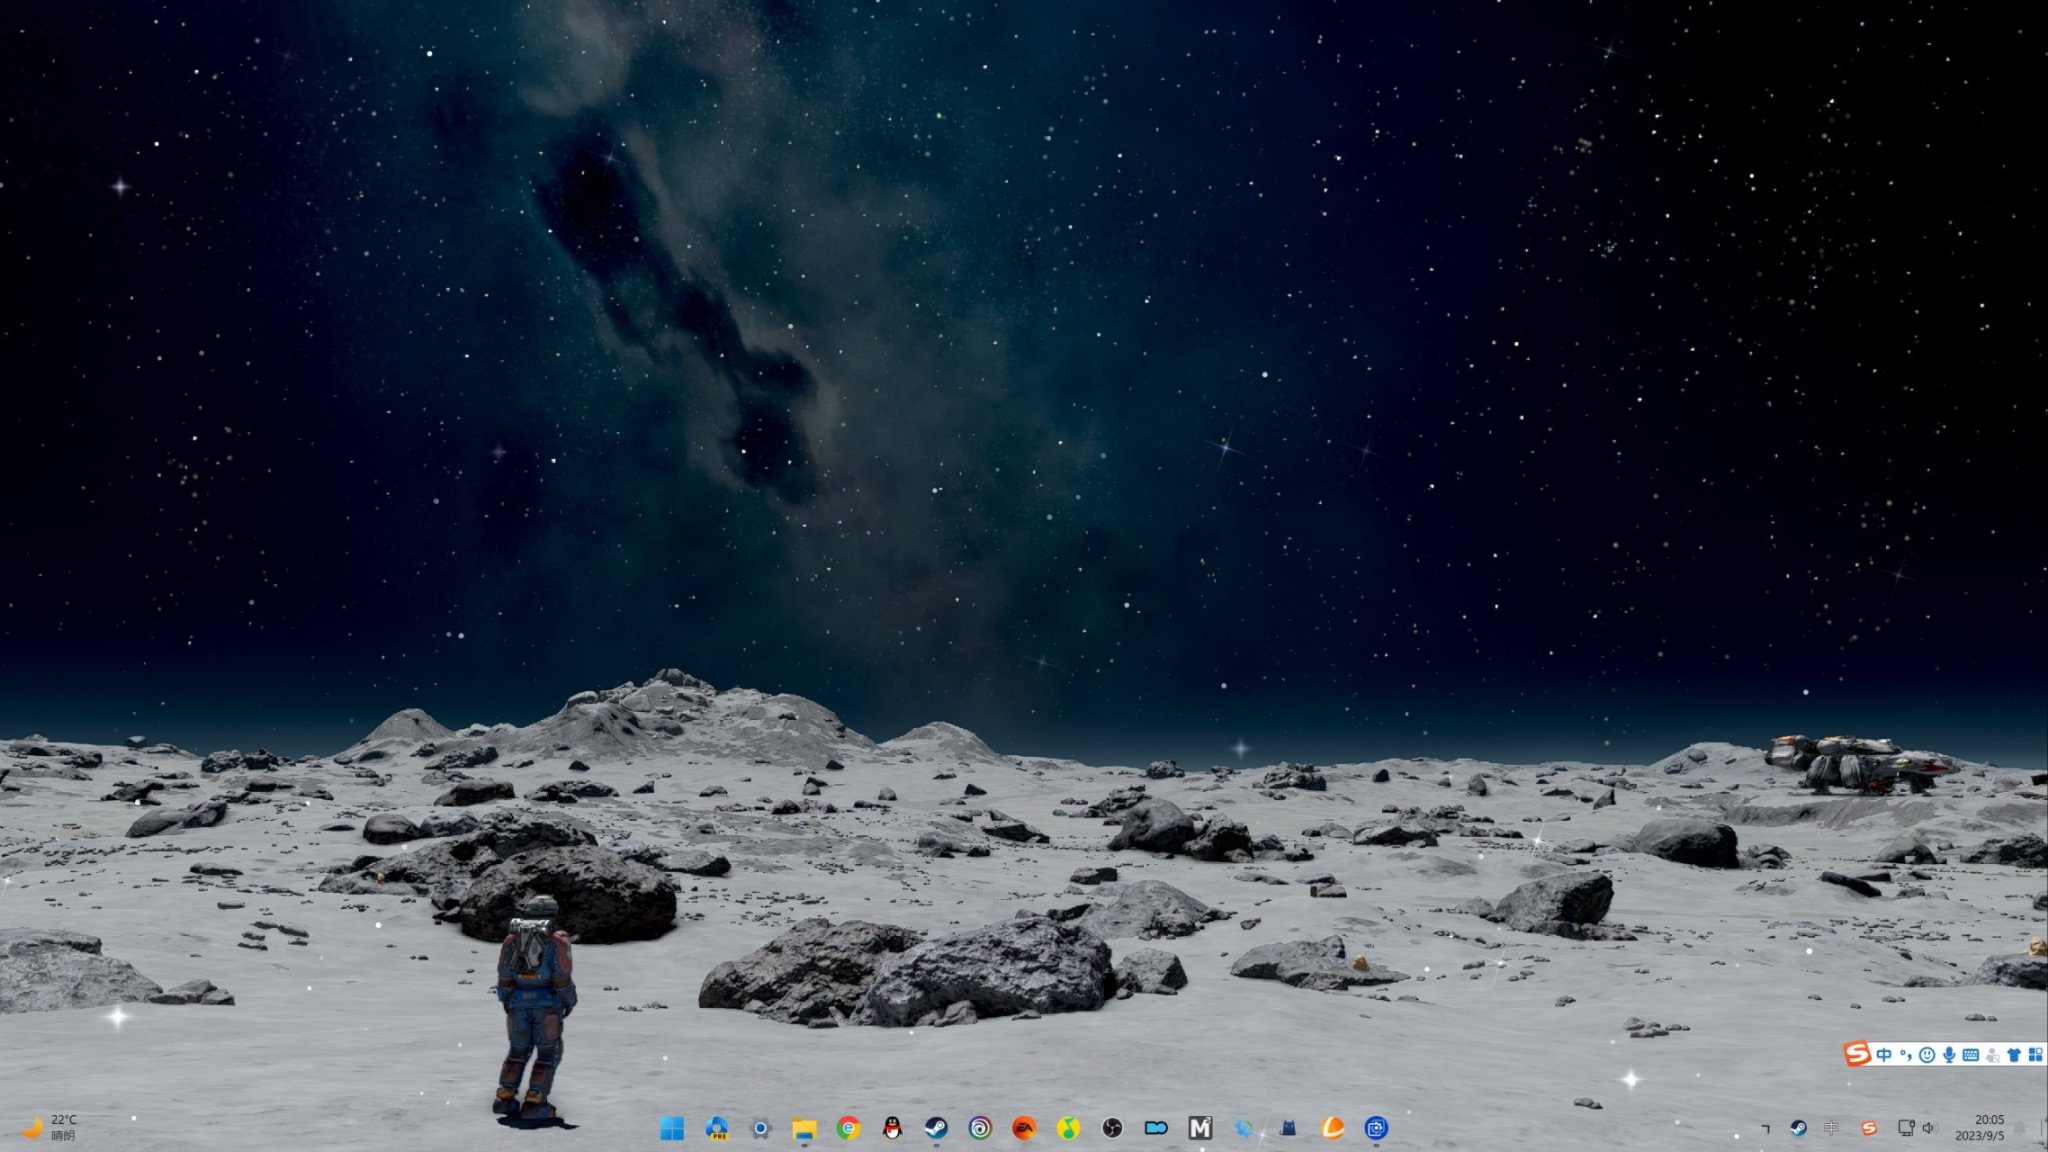Toggle Sogou punctuation mode button
The image size is (2048, 1152).
(1906, 1055)
